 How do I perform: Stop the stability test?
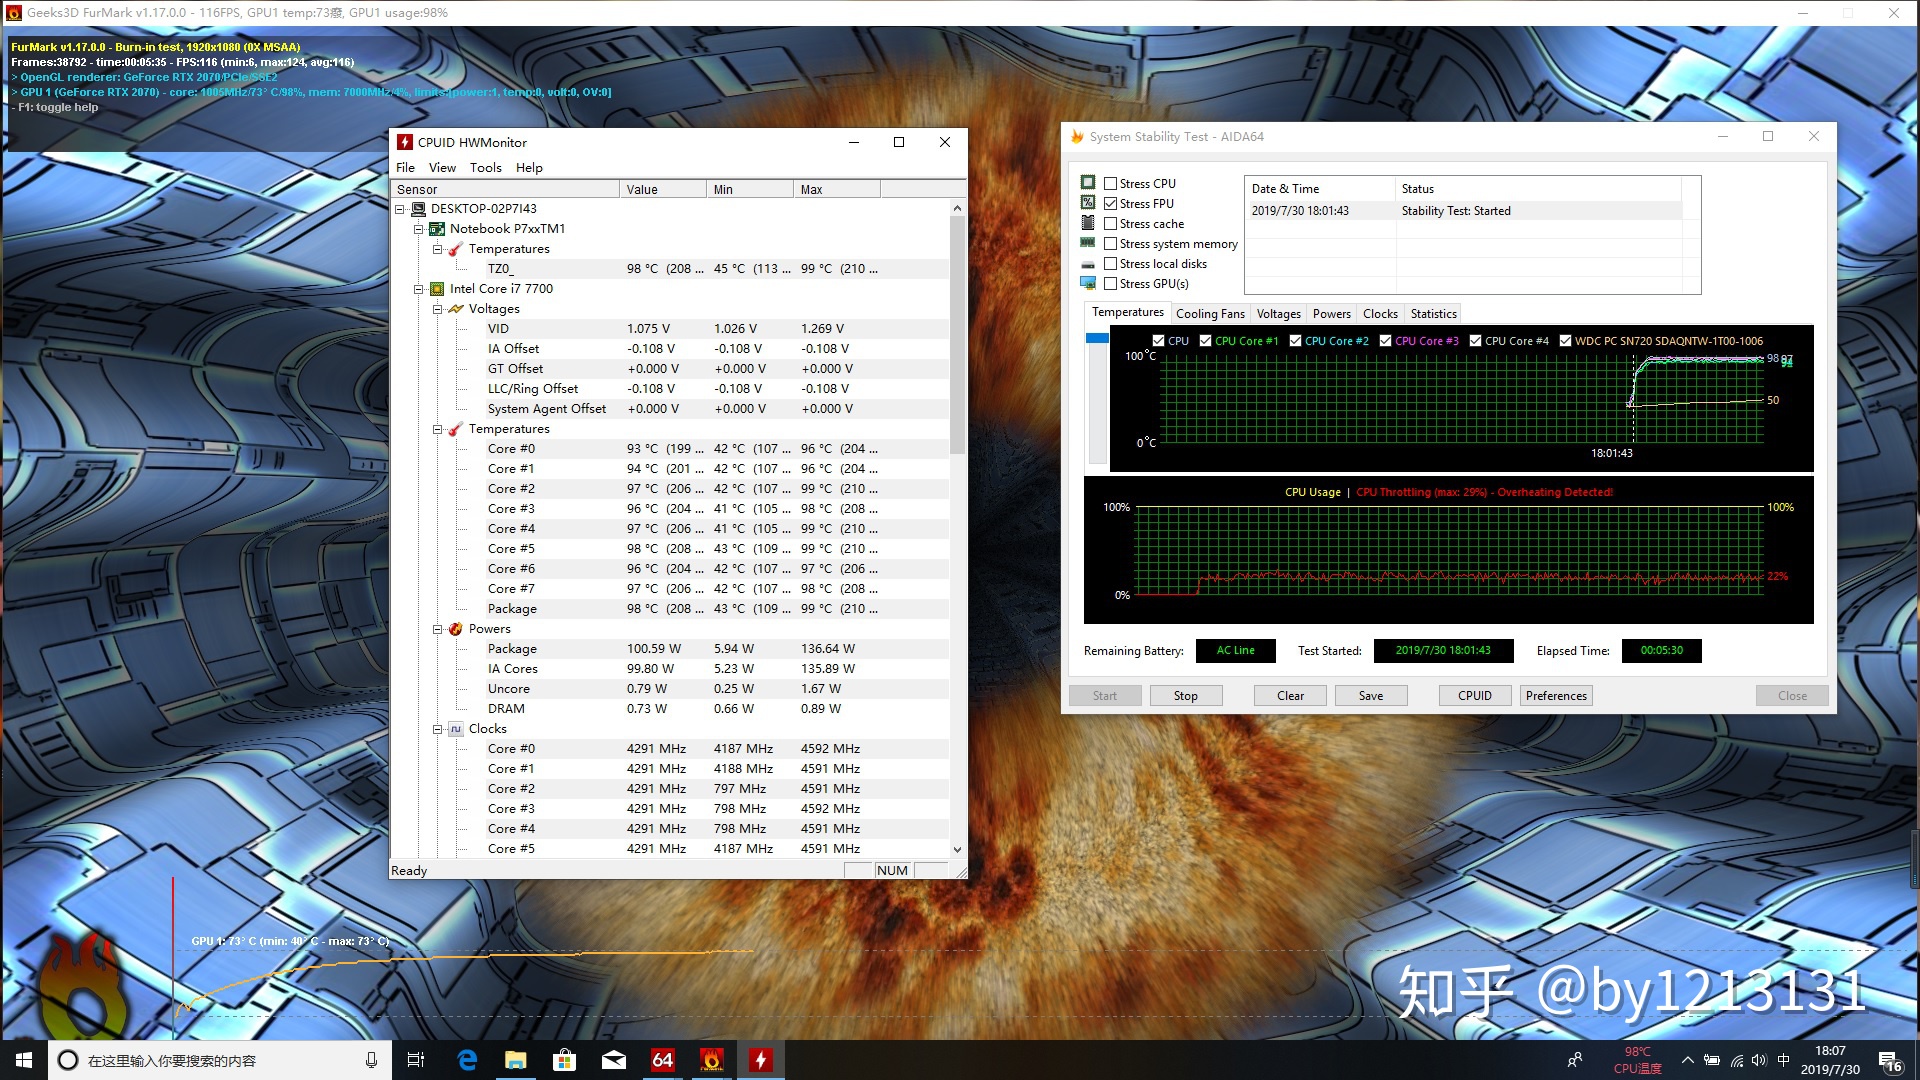pyautogui.click(x=1185, y=696)
